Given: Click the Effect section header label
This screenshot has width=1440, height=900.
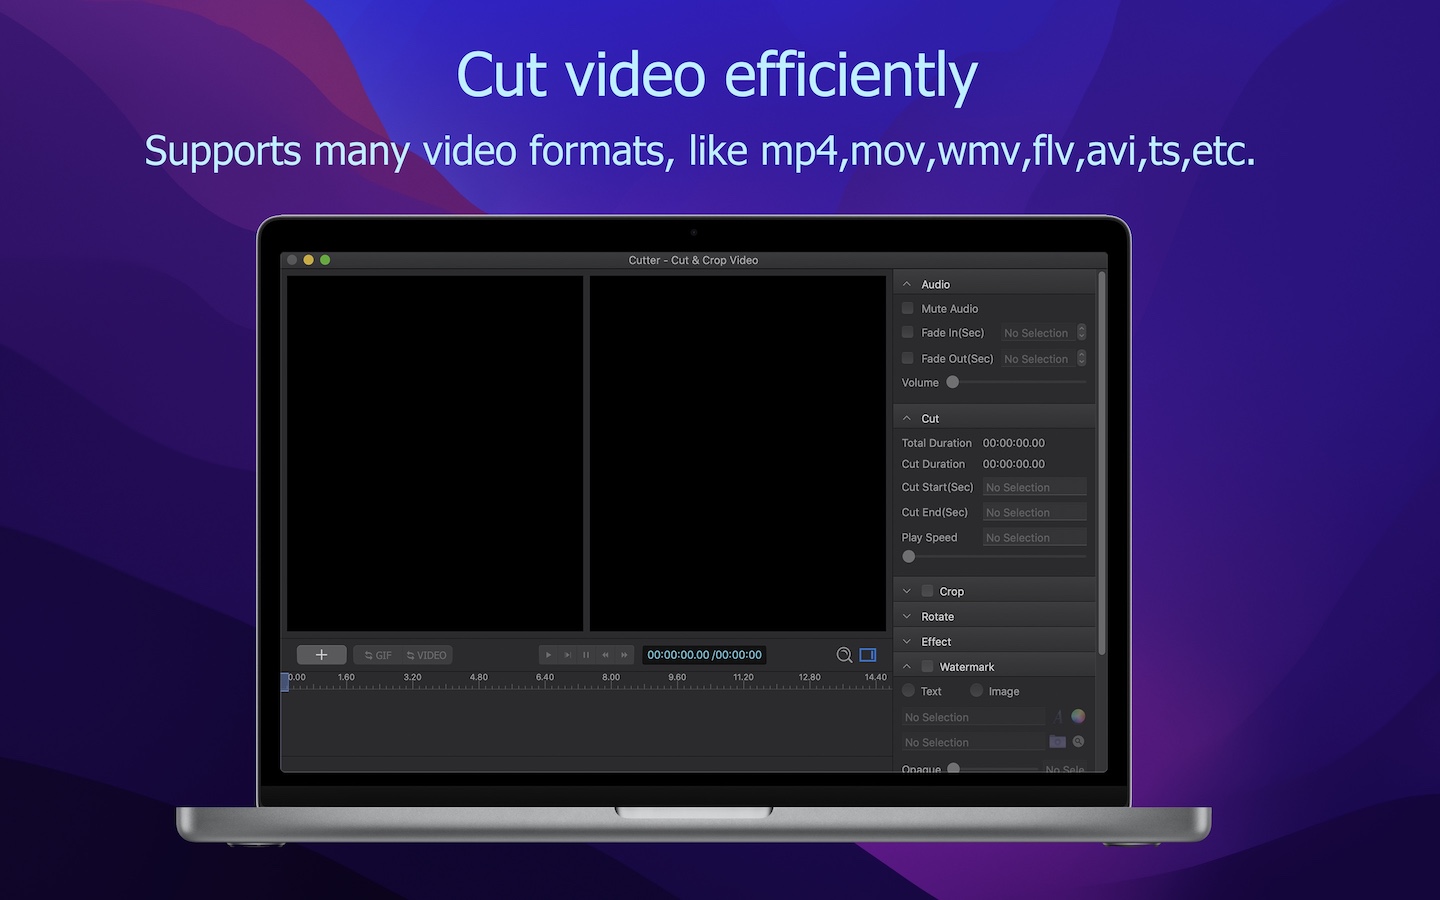Looking at the screenshot, I should click(936, 642).
